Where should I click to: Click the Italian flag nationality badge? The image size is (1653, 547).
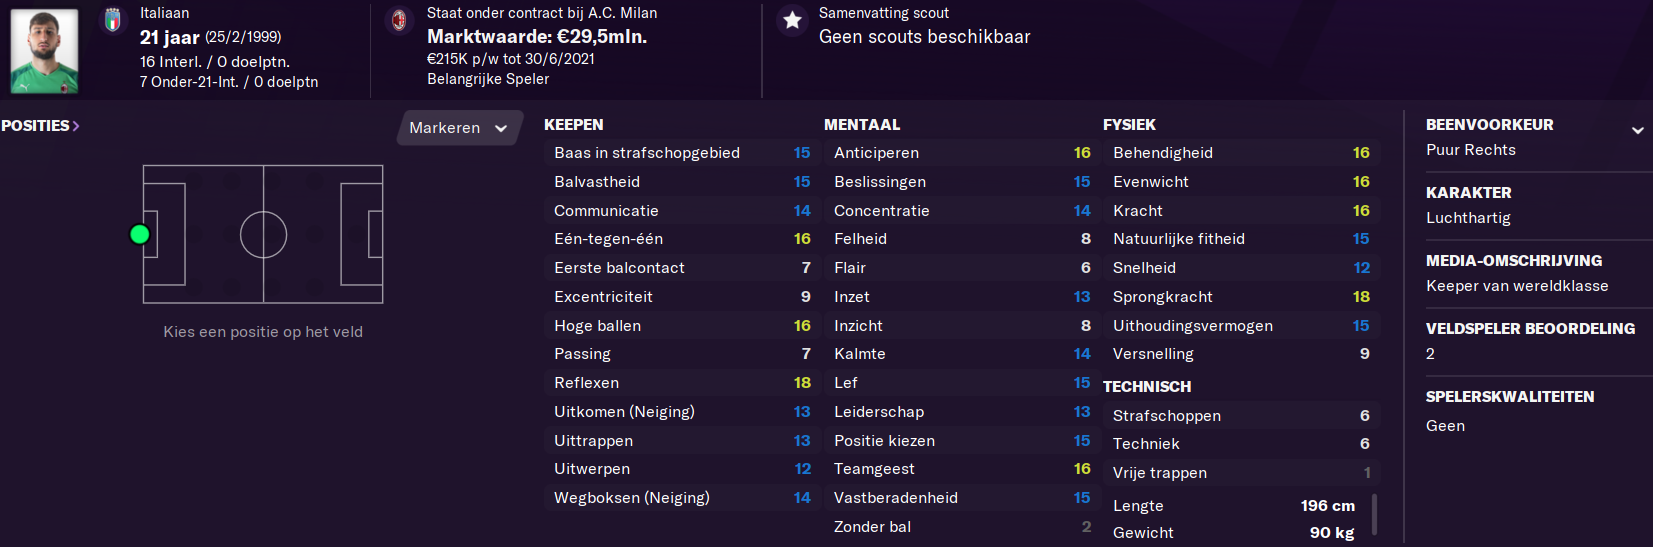[113, 20]
